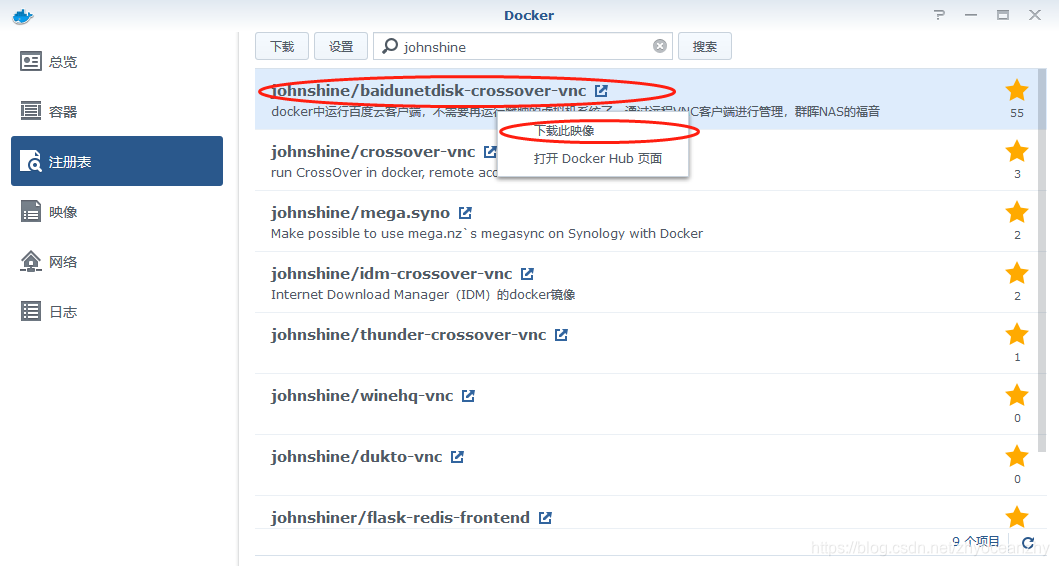This screenshot has width=1059, height=566.
Task: Open external link for johnshiner/flask-redis-frontend
Action: pos(545,518)
